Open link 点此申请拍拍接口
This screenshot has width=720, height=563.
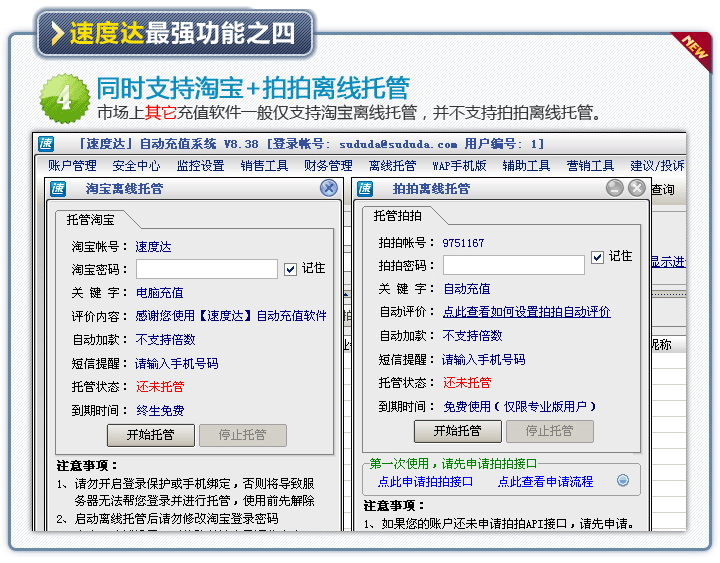(x=425, y=482)
